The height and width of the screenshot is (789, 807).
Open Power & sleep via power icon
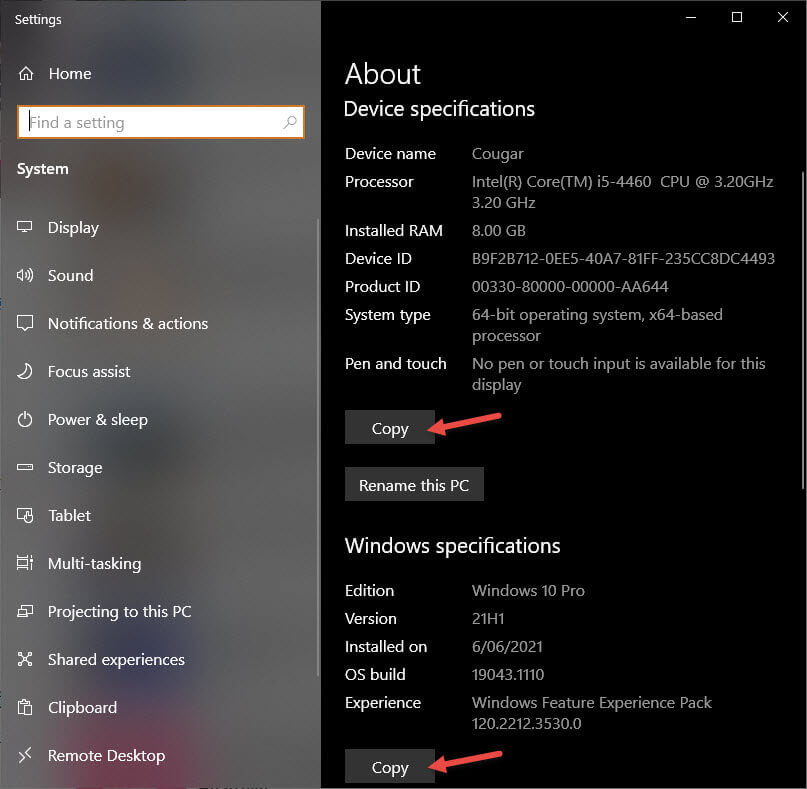(24, 419)
